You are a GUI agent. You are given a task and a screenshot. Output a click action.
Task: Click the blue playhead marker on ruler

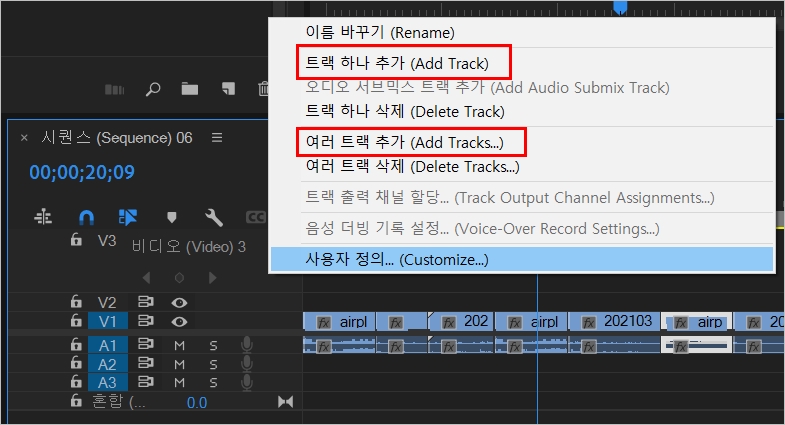[x=620, y=7]
